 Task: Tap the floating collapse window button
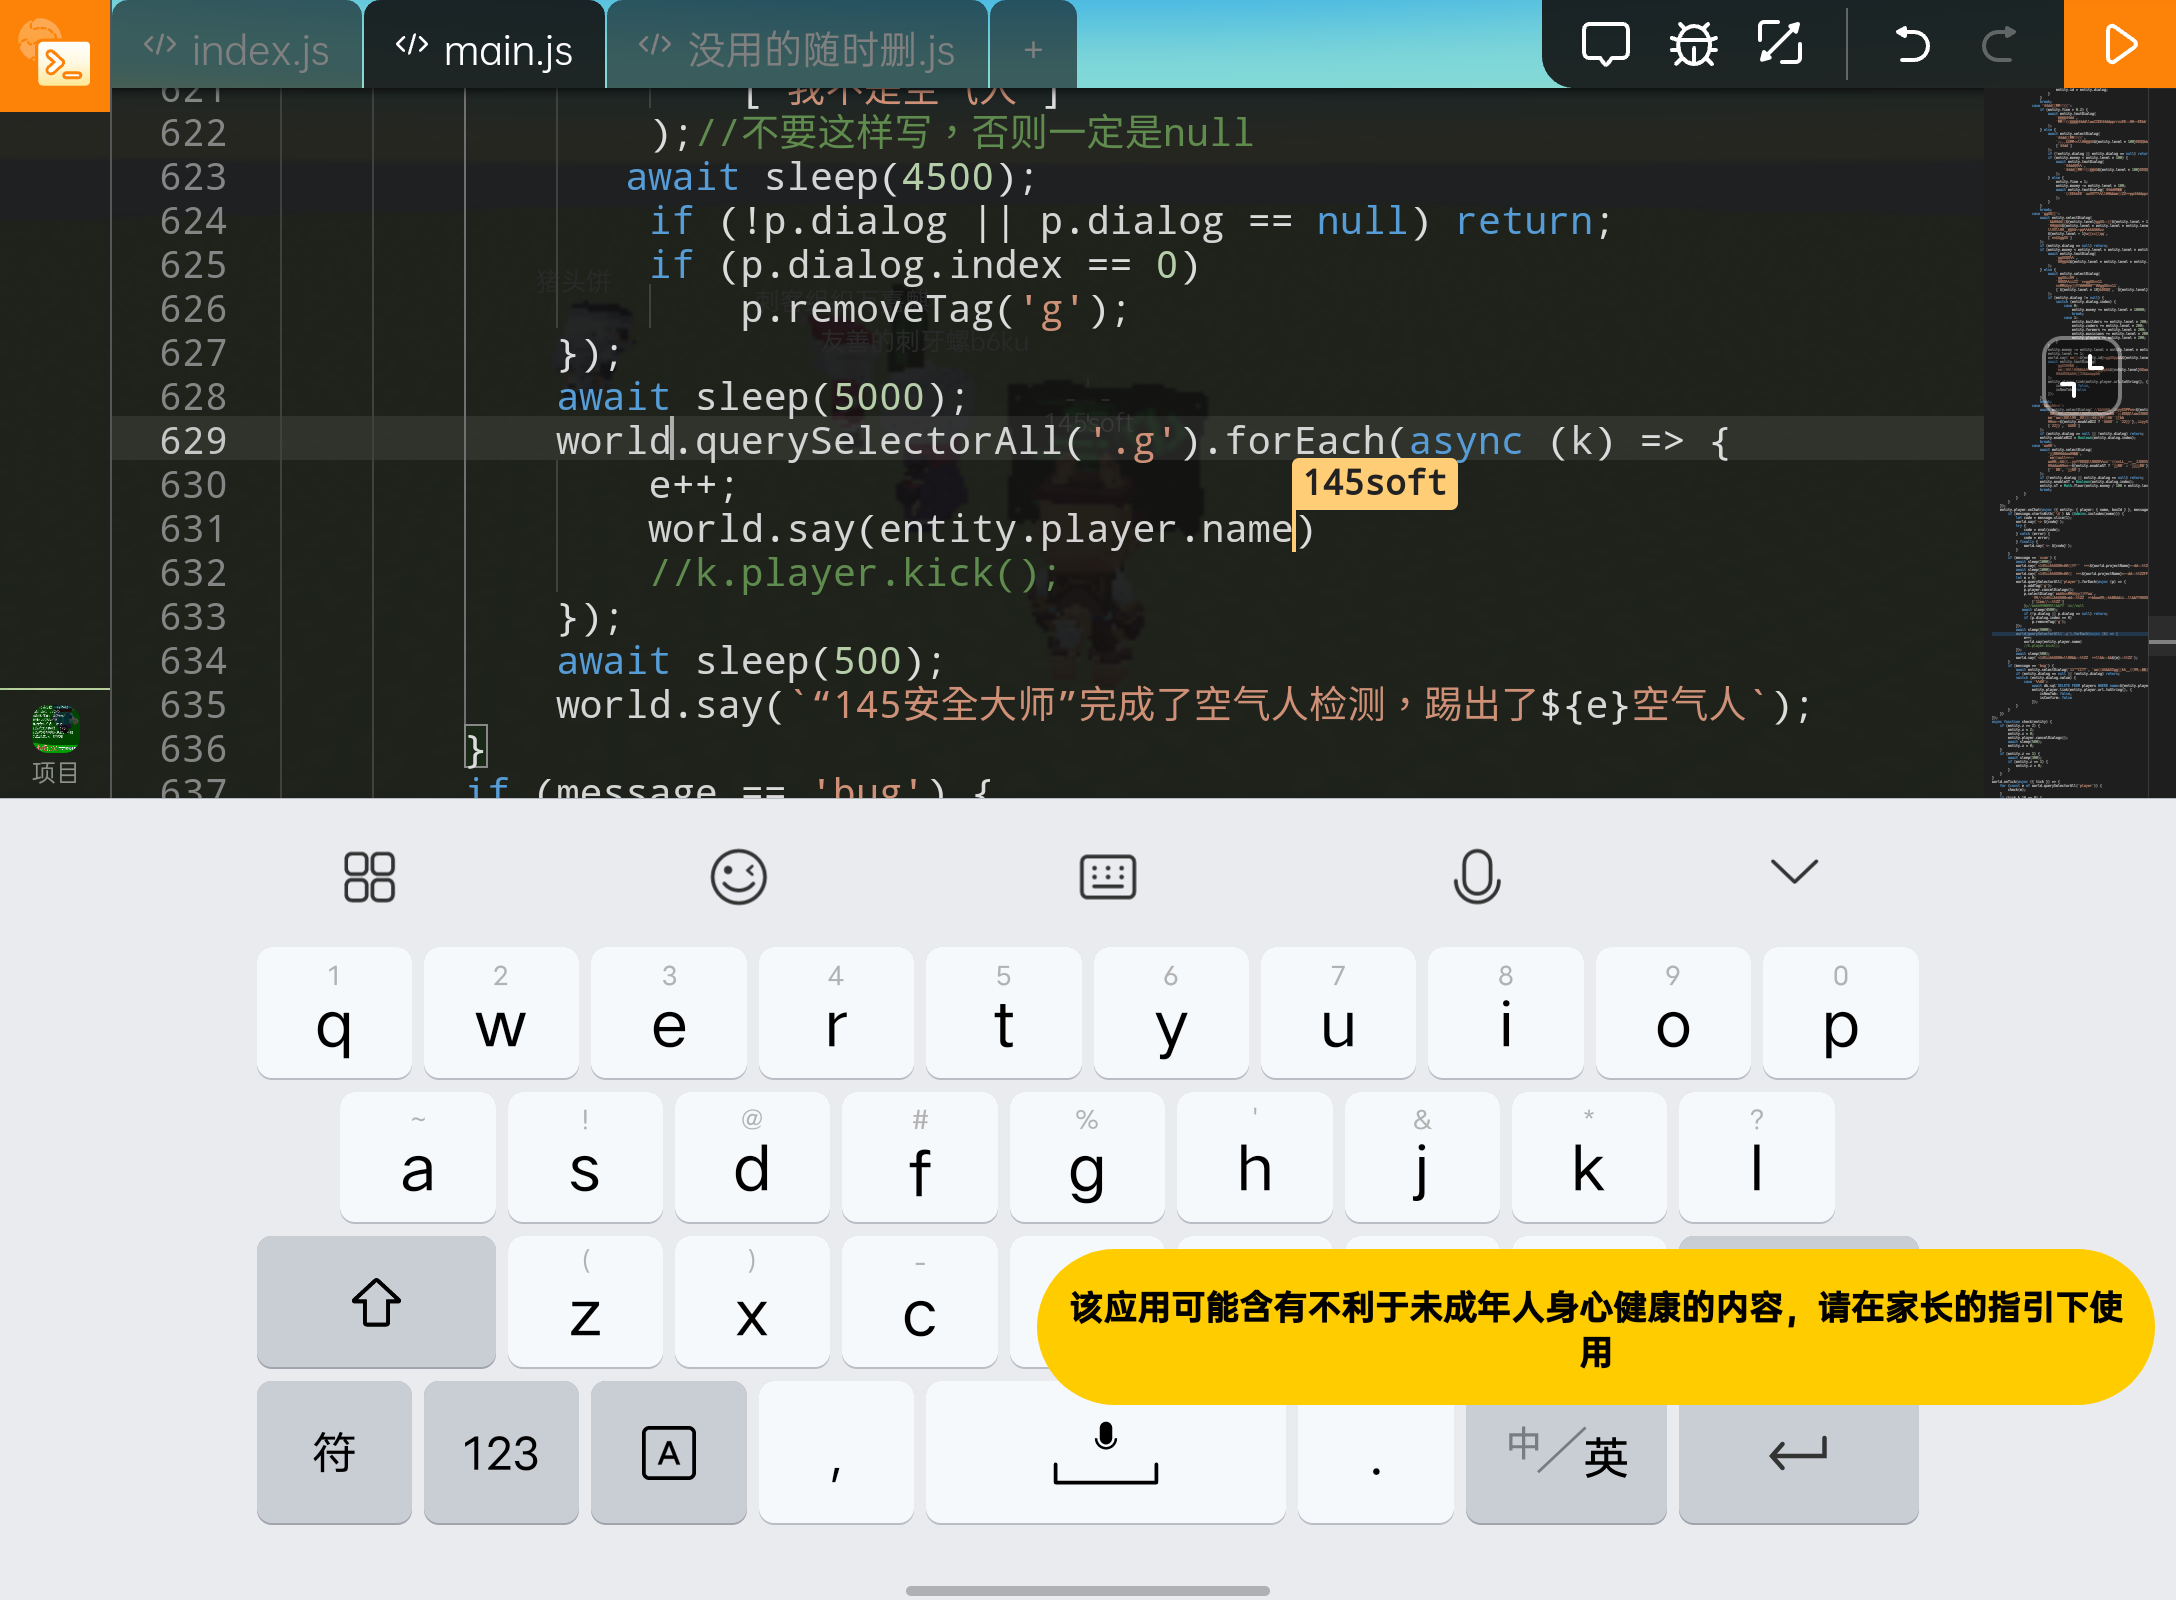click(2082, 375)
